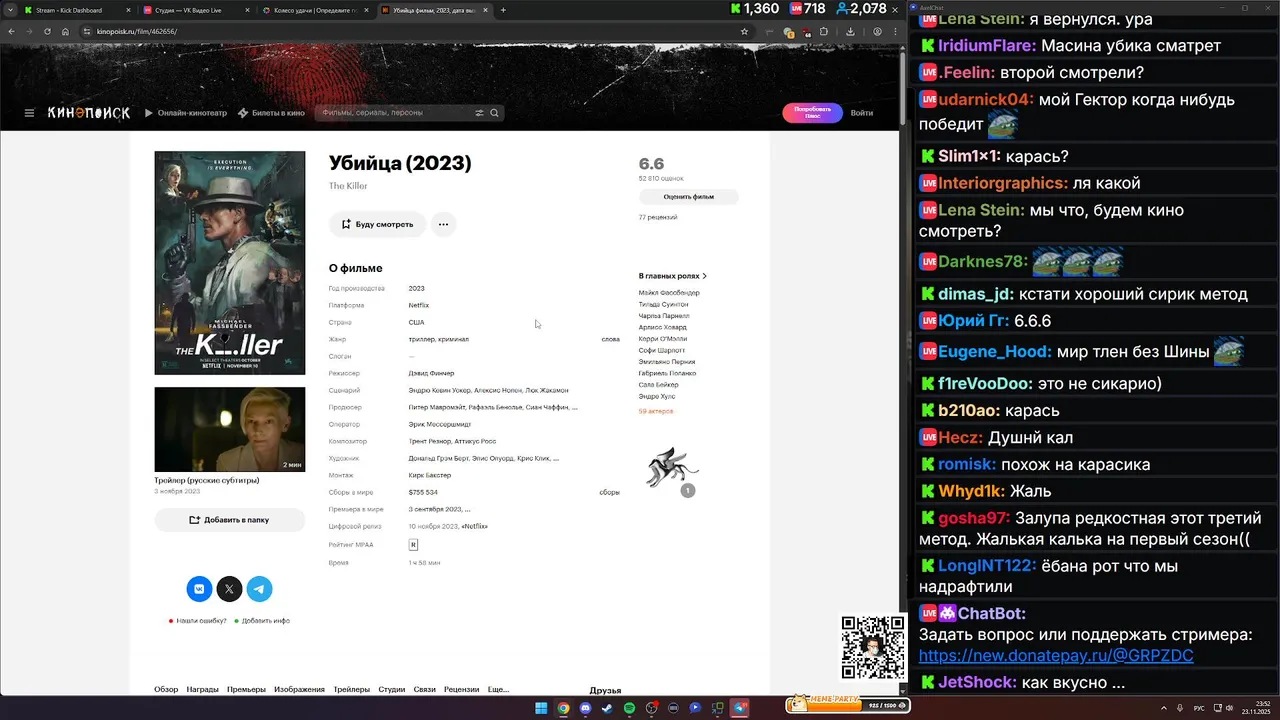
Task: Go to browser home page
Action: (65, 31)
